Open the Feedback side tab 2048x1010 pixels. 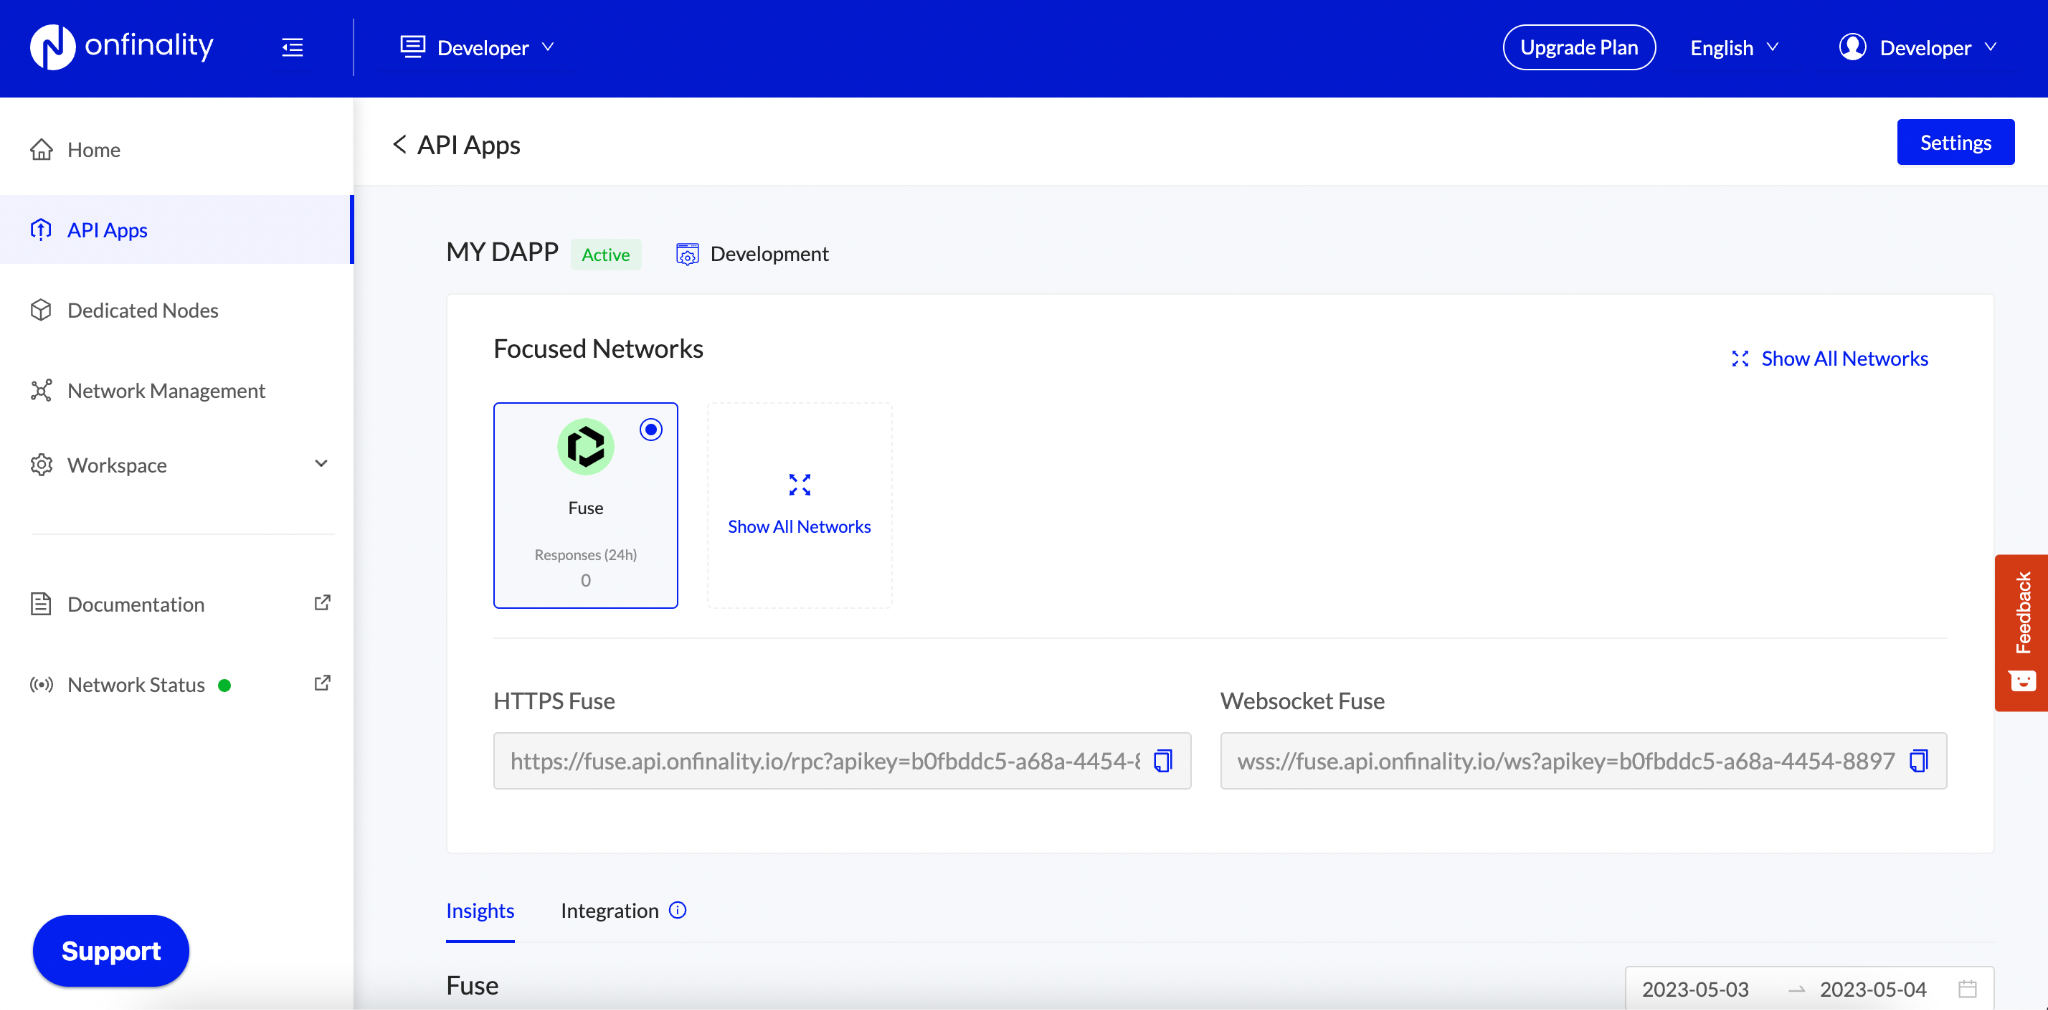point(2021,633)
